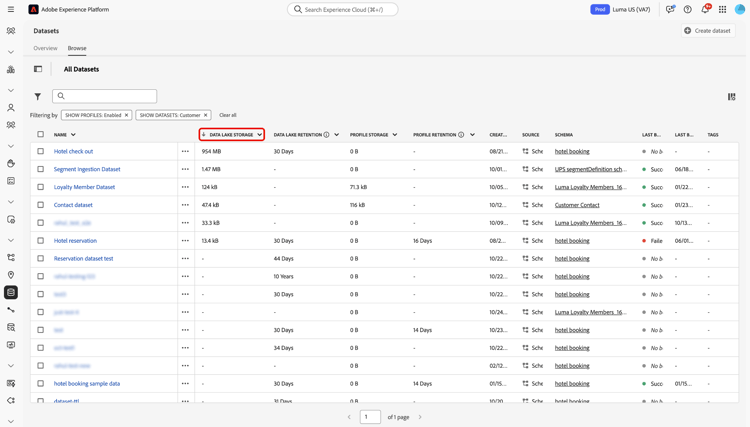Viewport: 750px width, 427px height.
Task: Click the dataset search input box
Action: [104, 96]
